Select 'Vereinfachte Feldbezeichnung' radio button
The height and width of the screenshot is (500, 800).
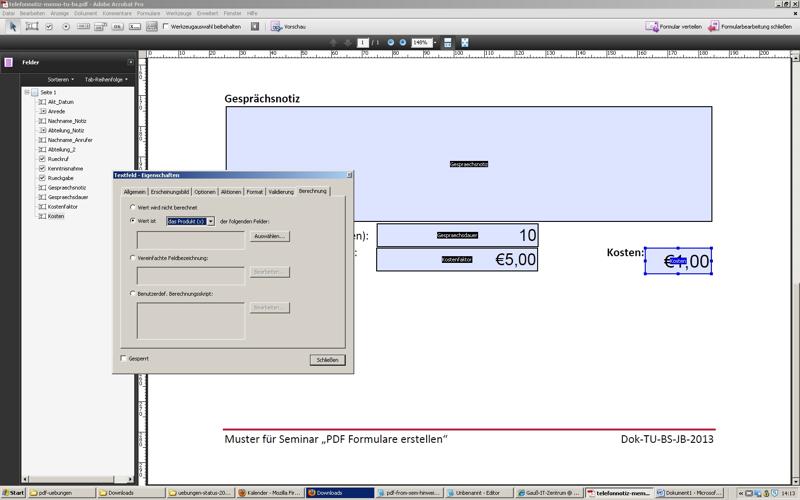(x=133, y=258)
